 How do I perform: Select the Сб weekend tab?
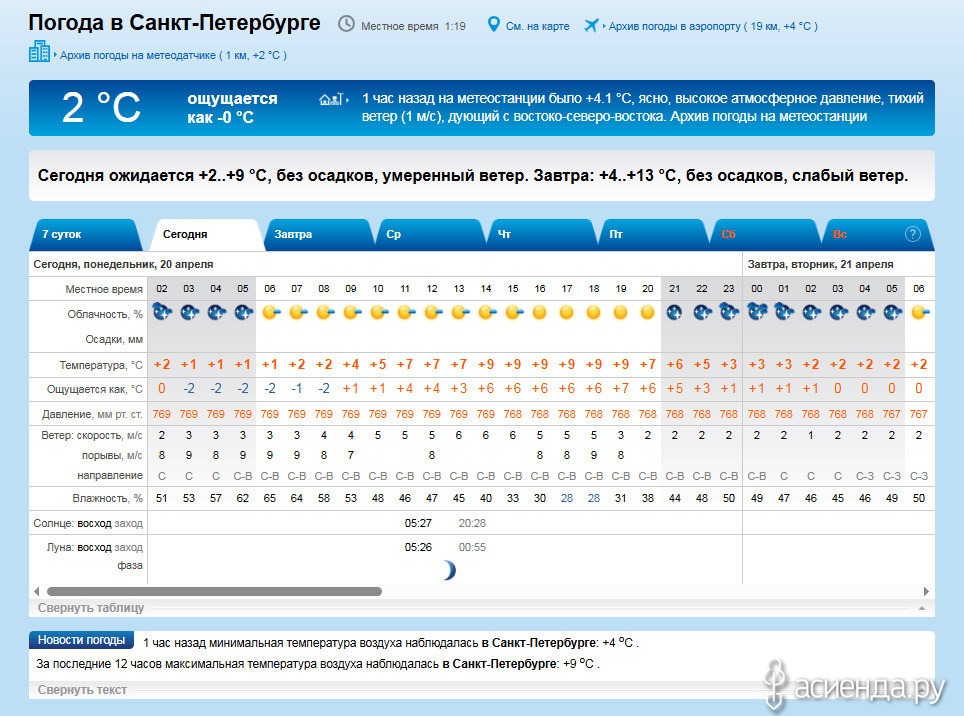728,234
